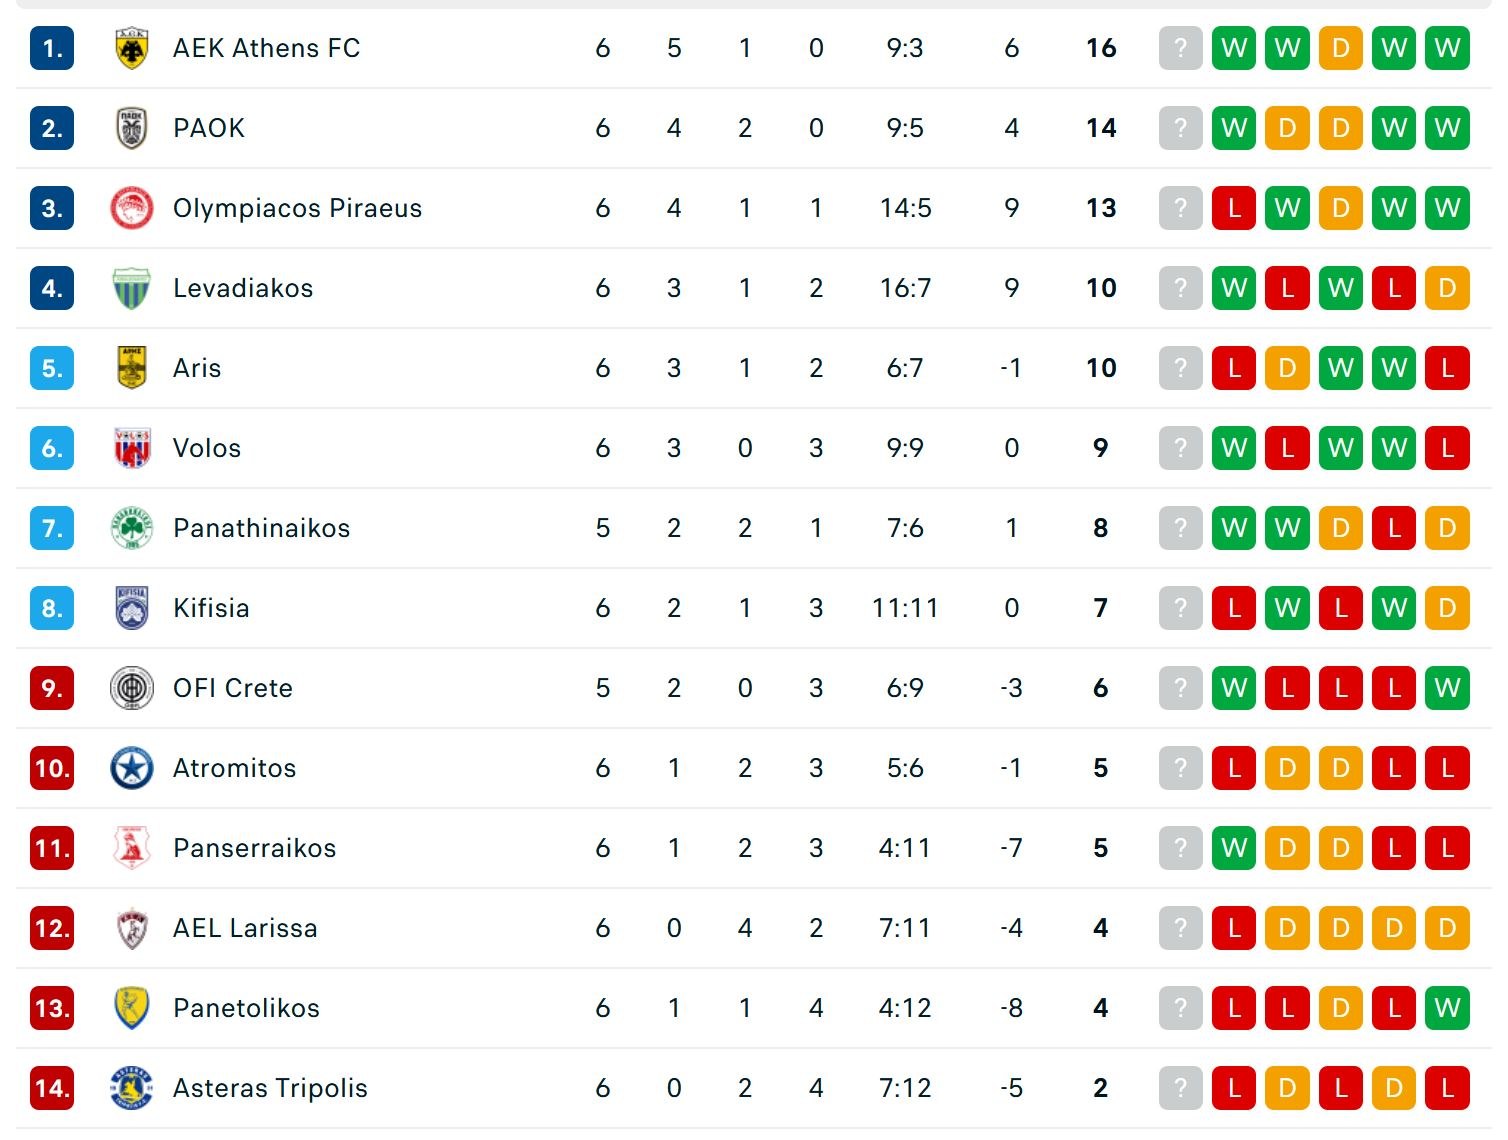Open the Panserraikos team name link
Image resolution: width=1508 pixels, height=1140 pixels.
click(254, 848)
